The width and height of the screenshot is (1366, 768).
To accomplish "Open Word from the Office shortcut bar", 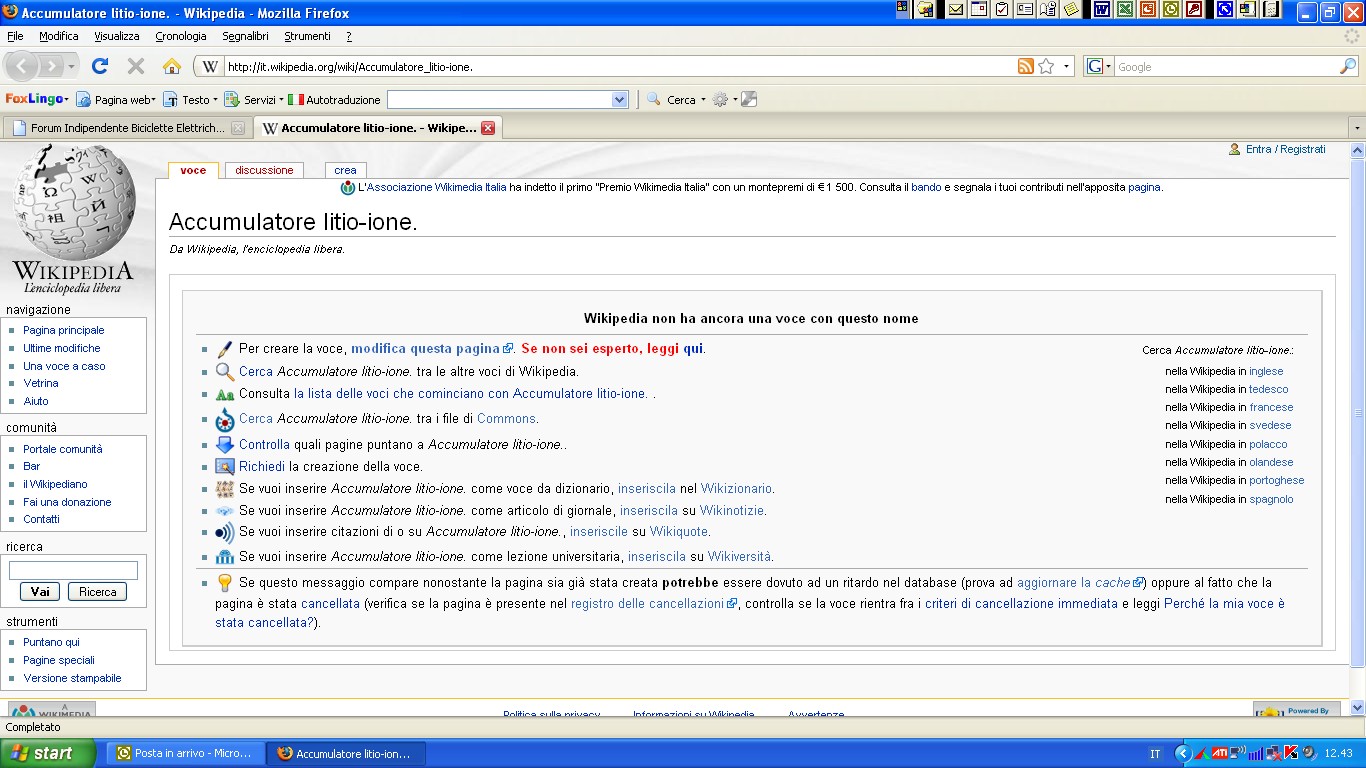I will pos(1101,9).
